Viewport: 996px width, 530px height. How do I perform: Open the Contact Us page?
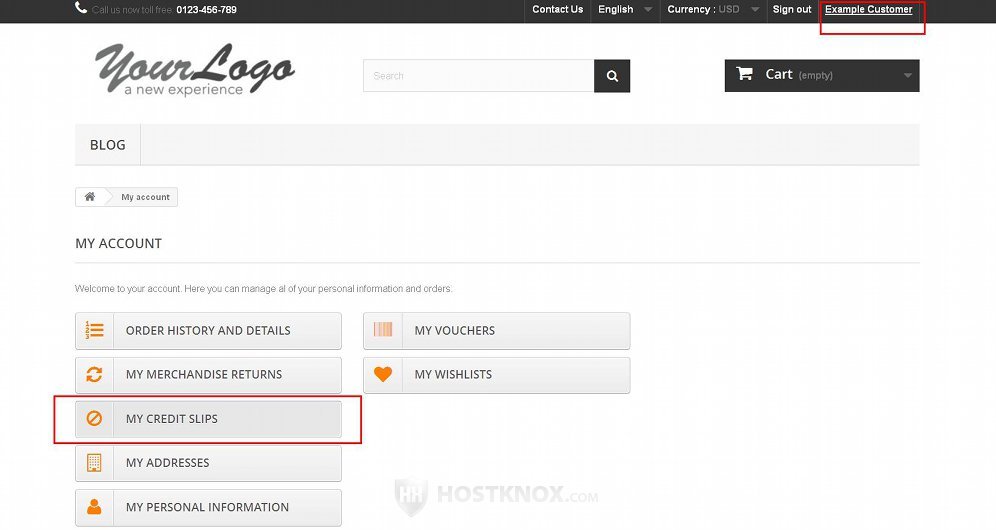(557, 10)
